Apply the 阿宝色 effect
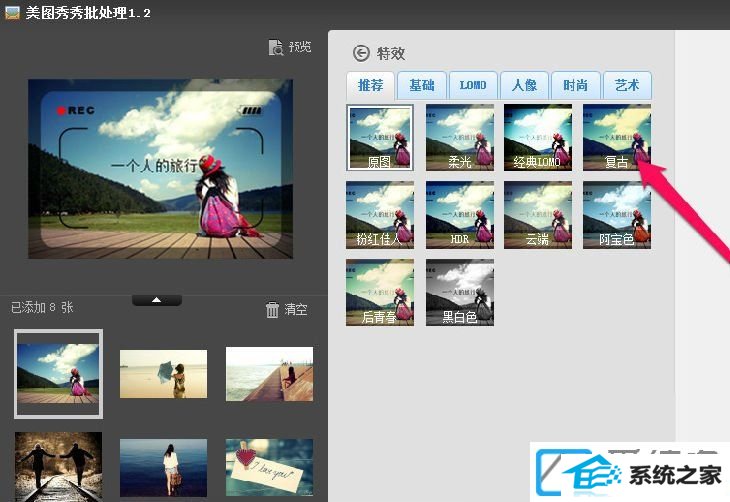This screenshot has height=502, width=730. tap(617, 215)
